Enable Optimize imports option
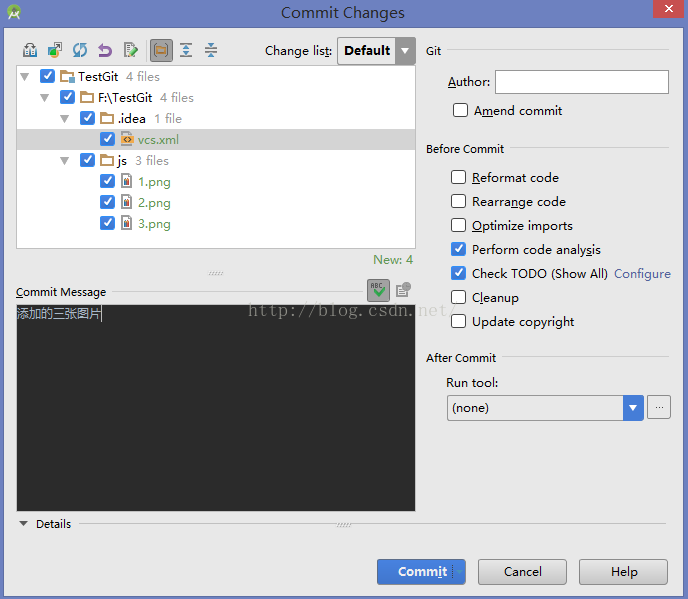Image resolution: width=688 pixels, height=599 pixels. [459, 225]
